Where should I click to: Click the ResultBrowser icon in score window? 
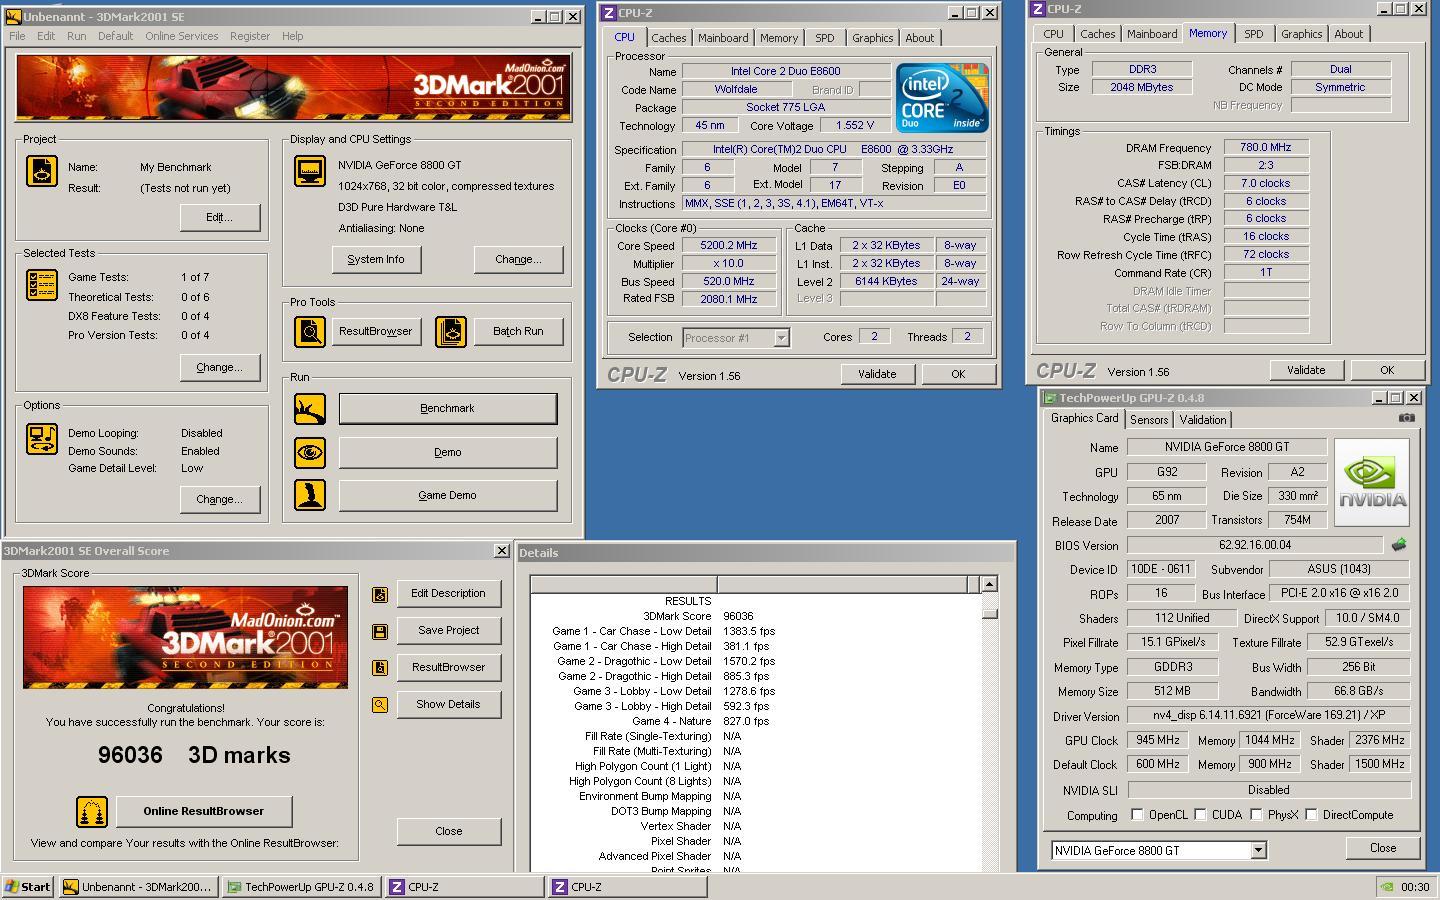coord(380,668)
